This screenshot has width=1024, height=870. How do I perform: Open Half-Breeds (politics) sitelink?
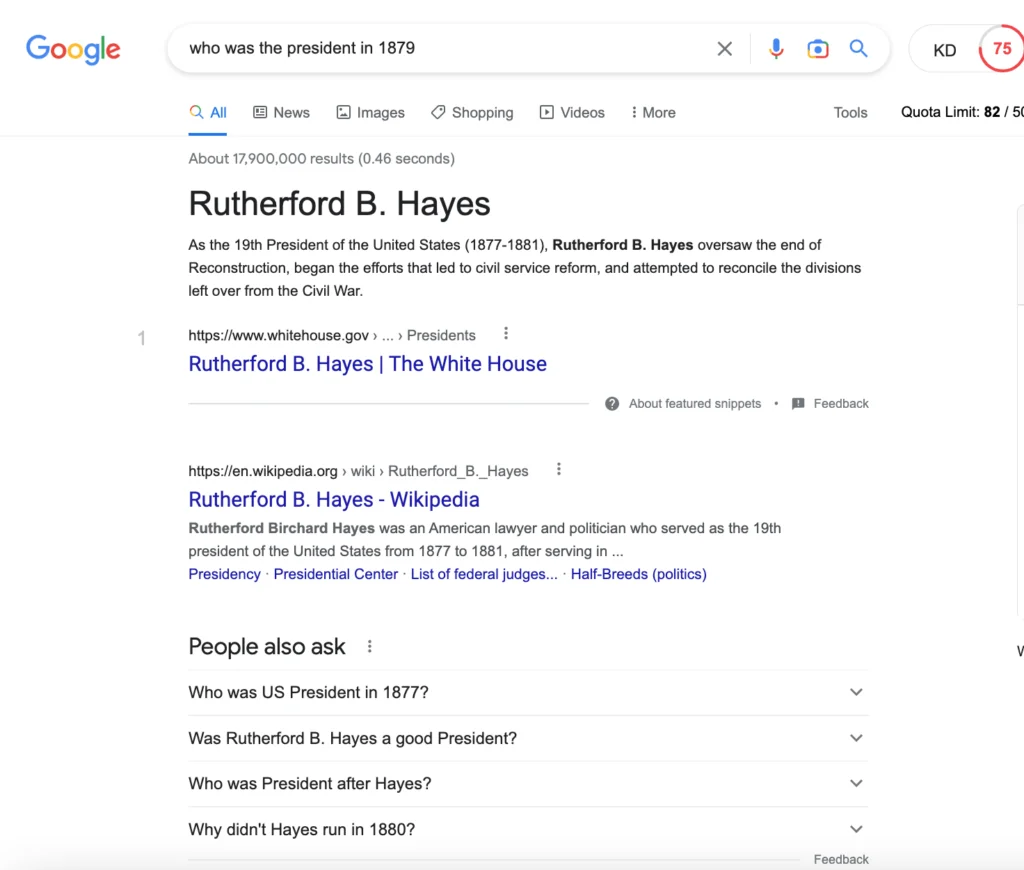coord(639,574)
